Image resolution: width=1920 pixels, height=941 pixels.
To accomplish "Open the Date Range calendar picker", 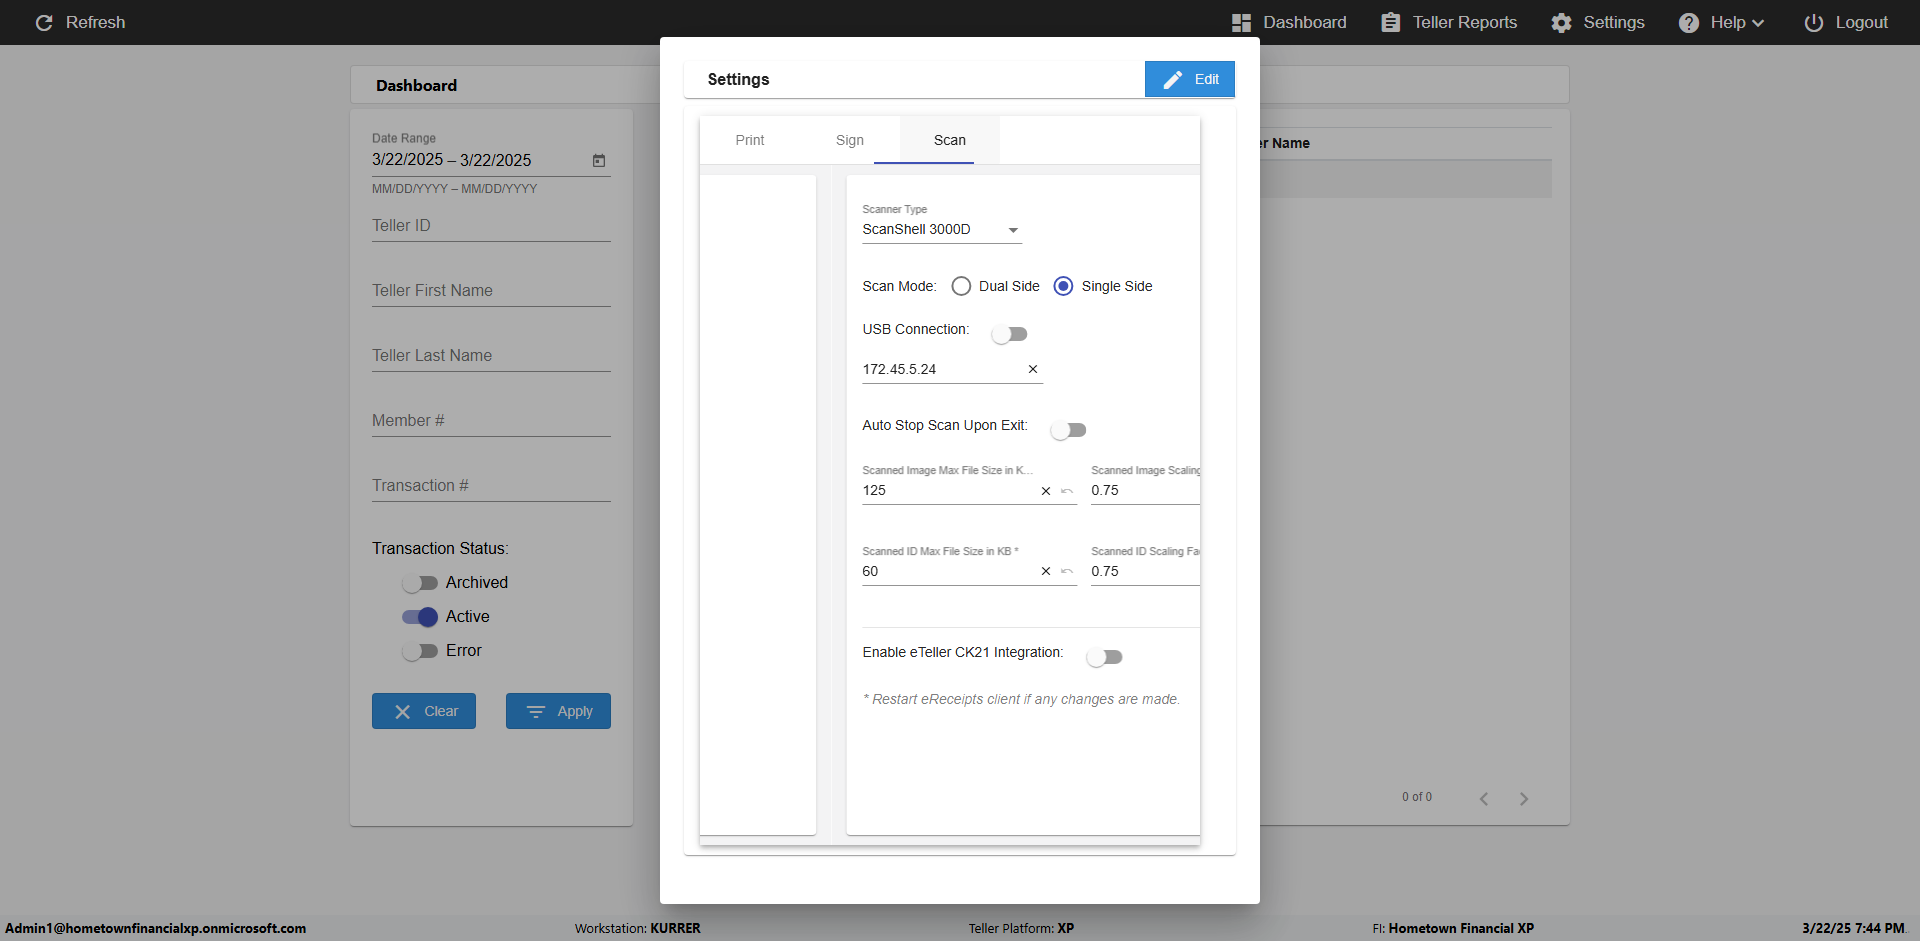I will pyautogui.click(x=599, y=160).
